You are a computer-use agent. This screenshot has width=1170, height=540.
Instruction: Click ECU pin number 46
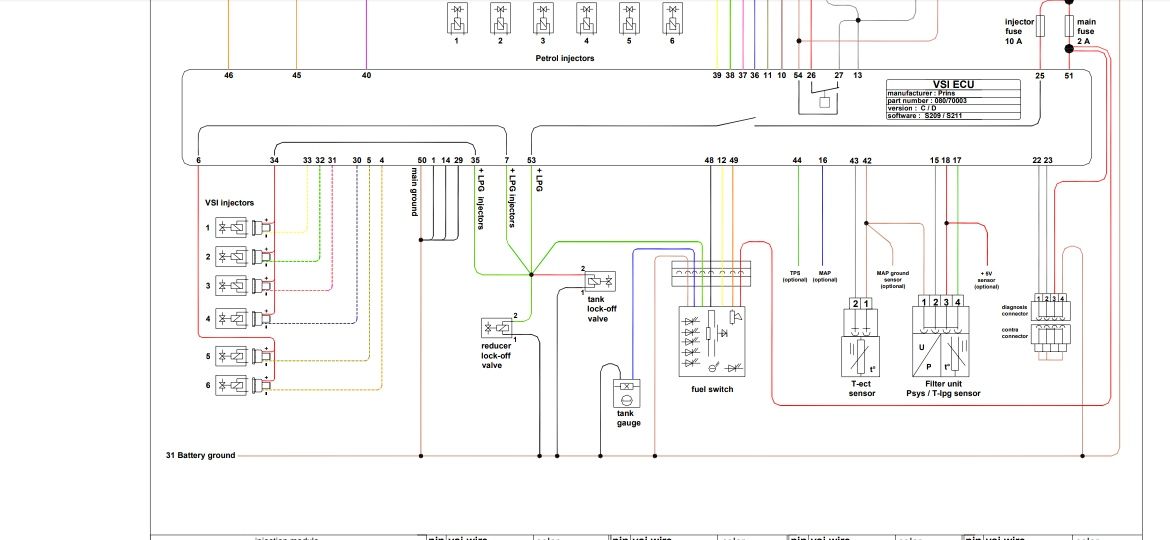click(228, 75)
